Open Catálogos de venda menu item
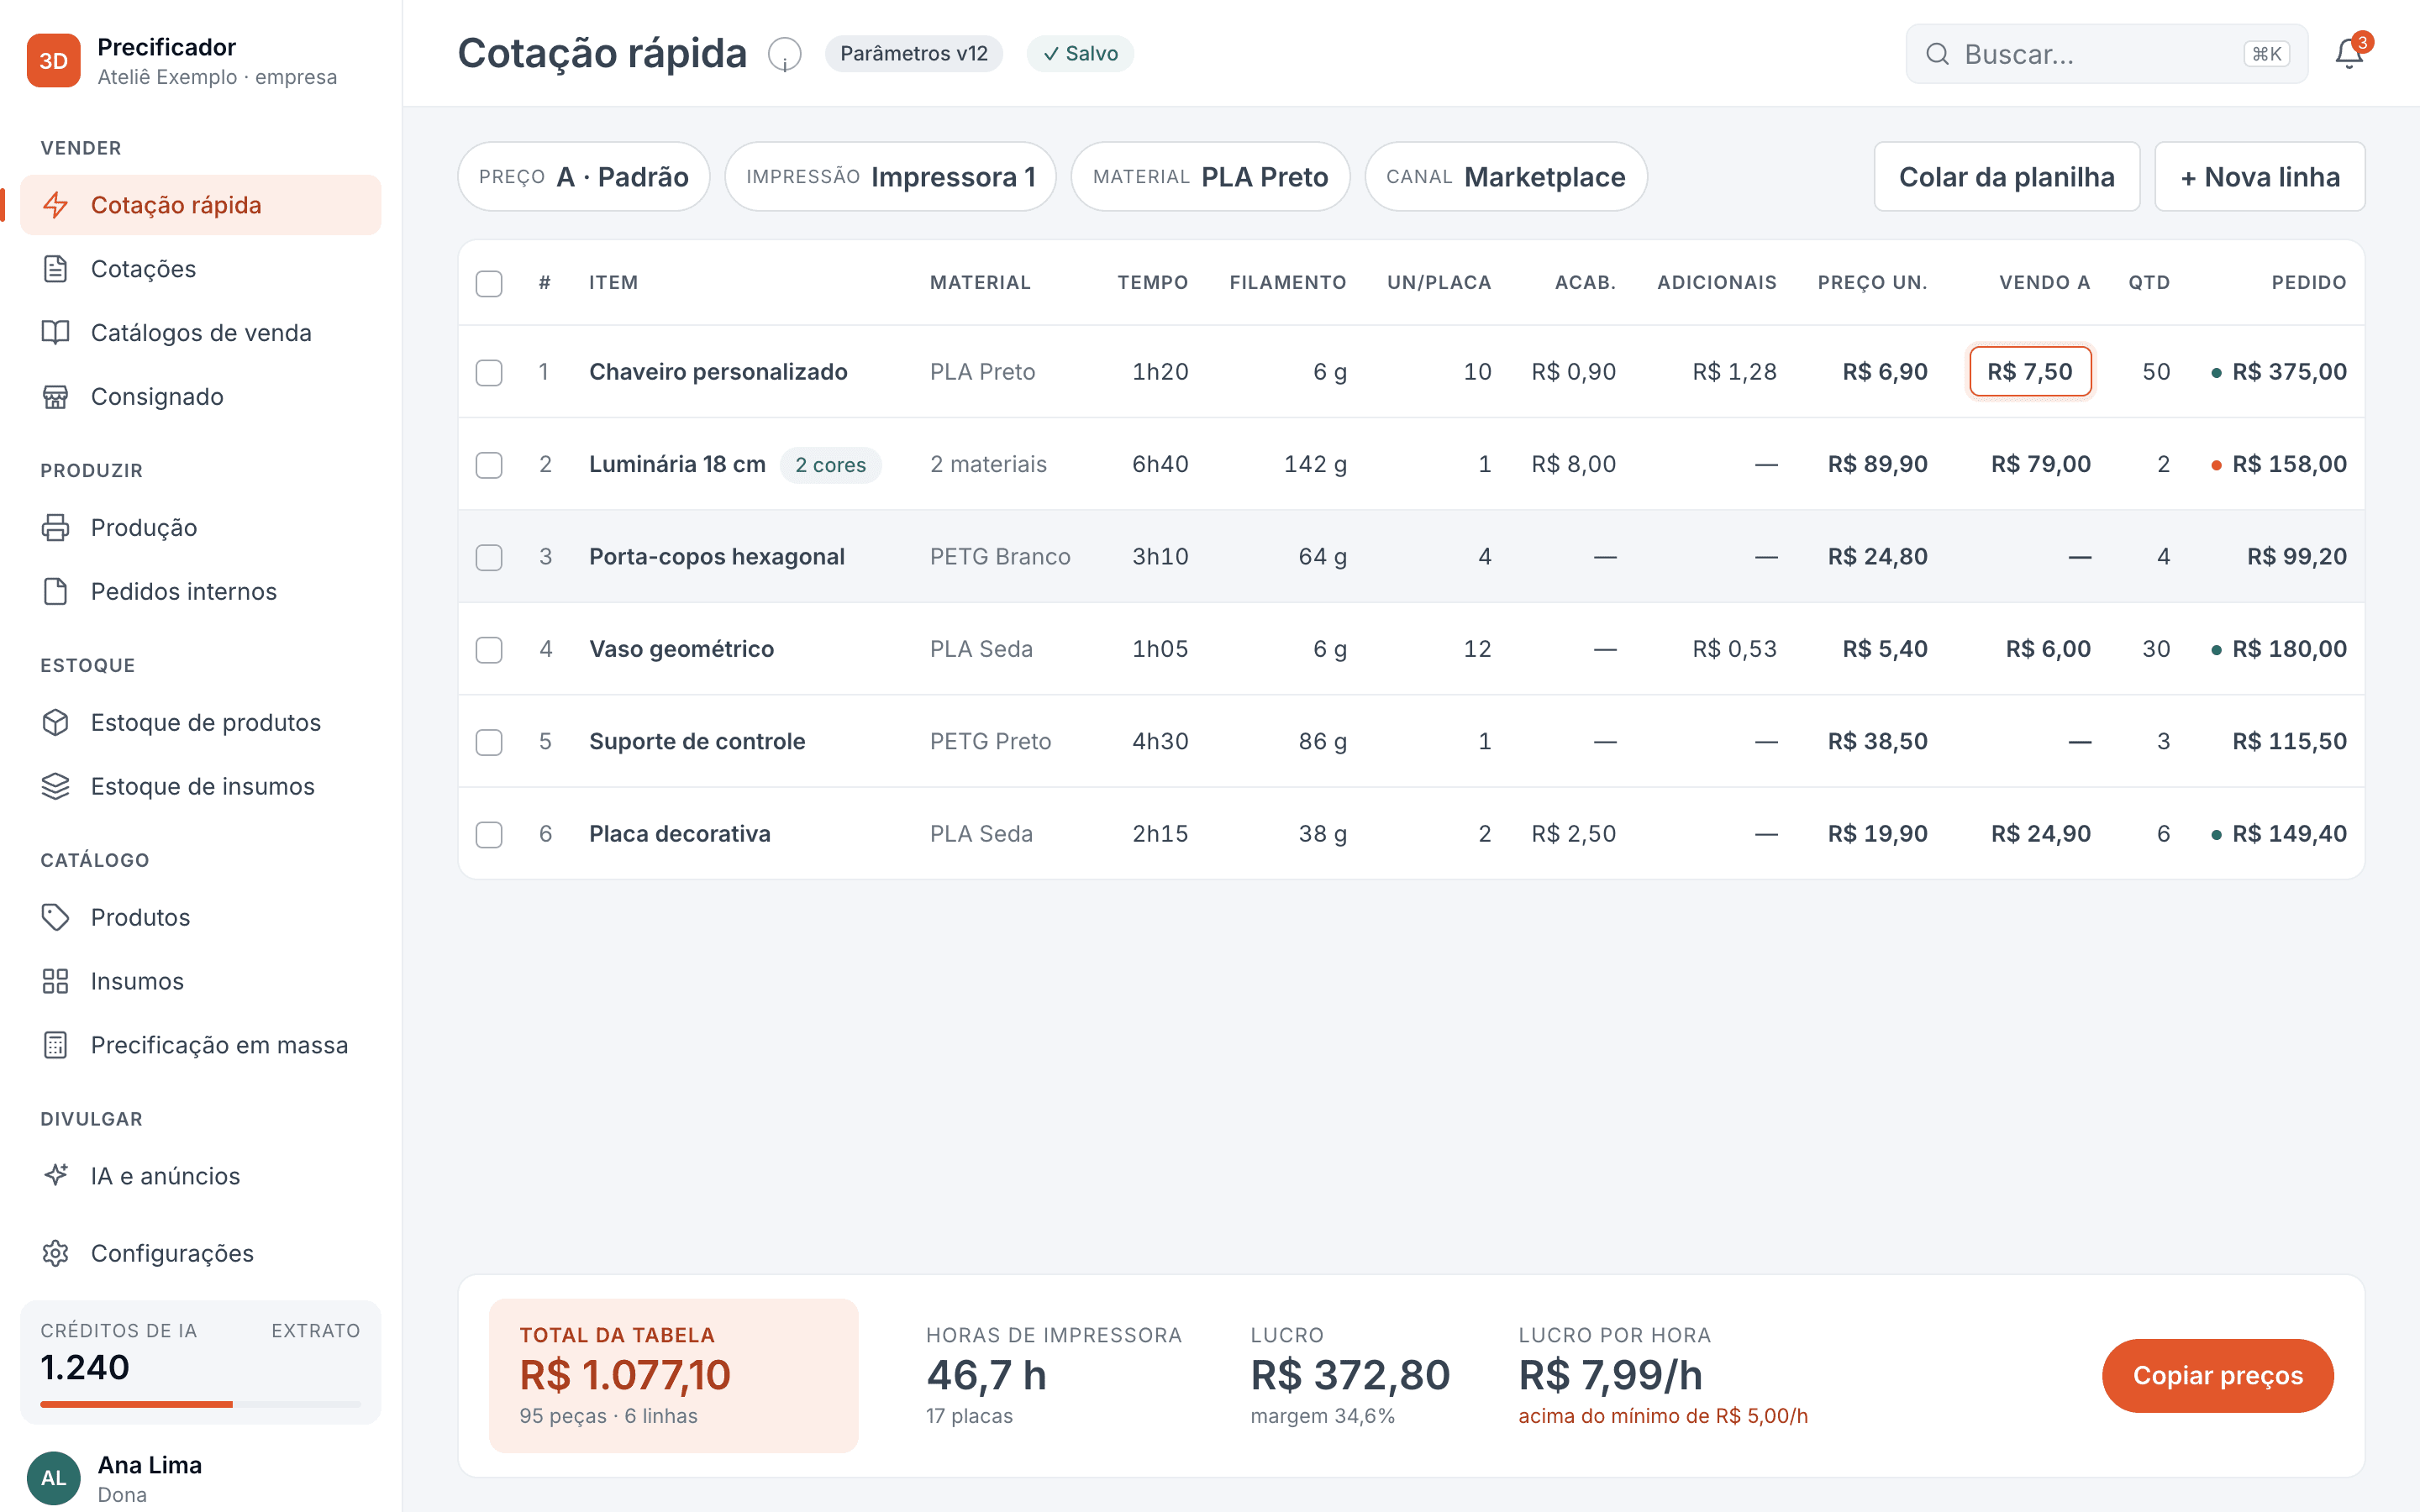Image resolution: width=2420 pixels, height=1512 pixels. click(x=201, y=333)
